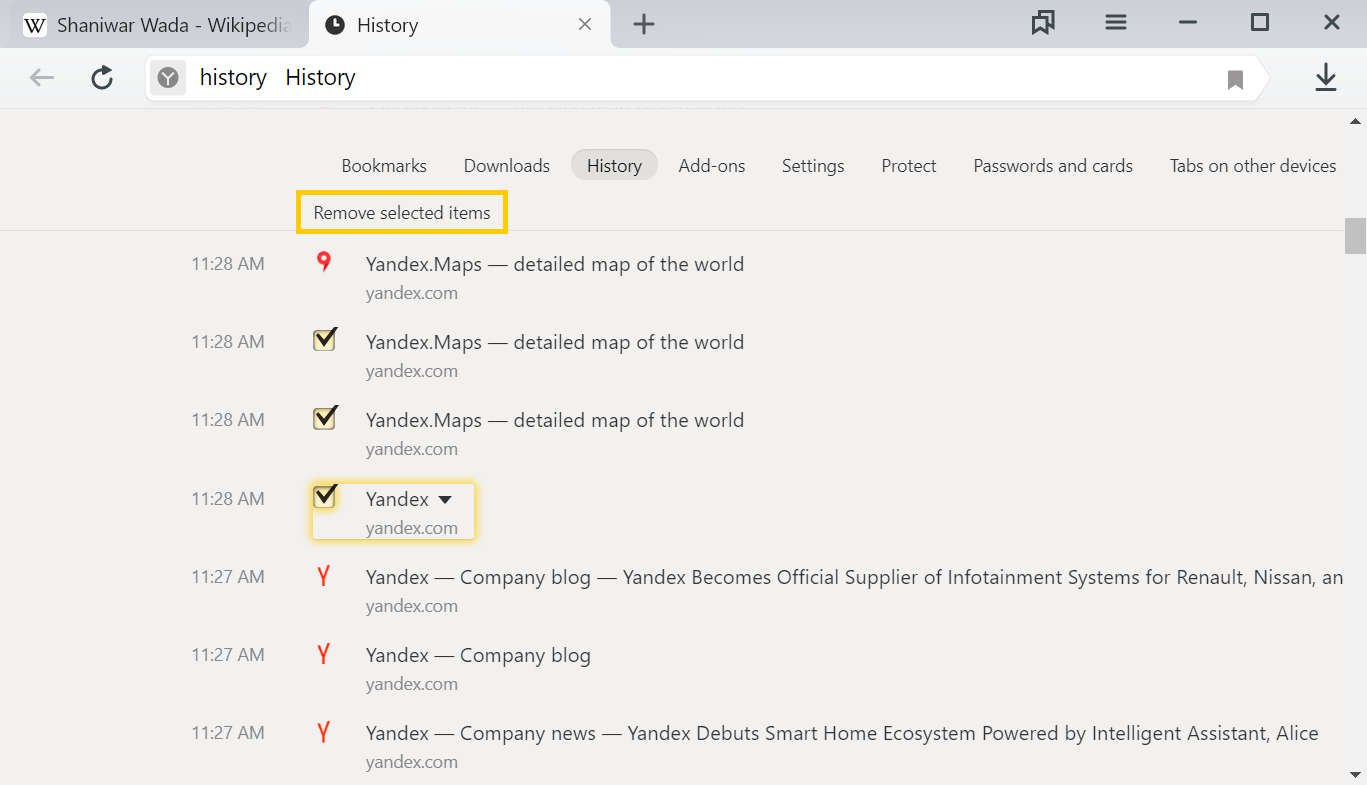Open a new tab with the plus button
1367x785 pixels.
(x=644, y=24)
